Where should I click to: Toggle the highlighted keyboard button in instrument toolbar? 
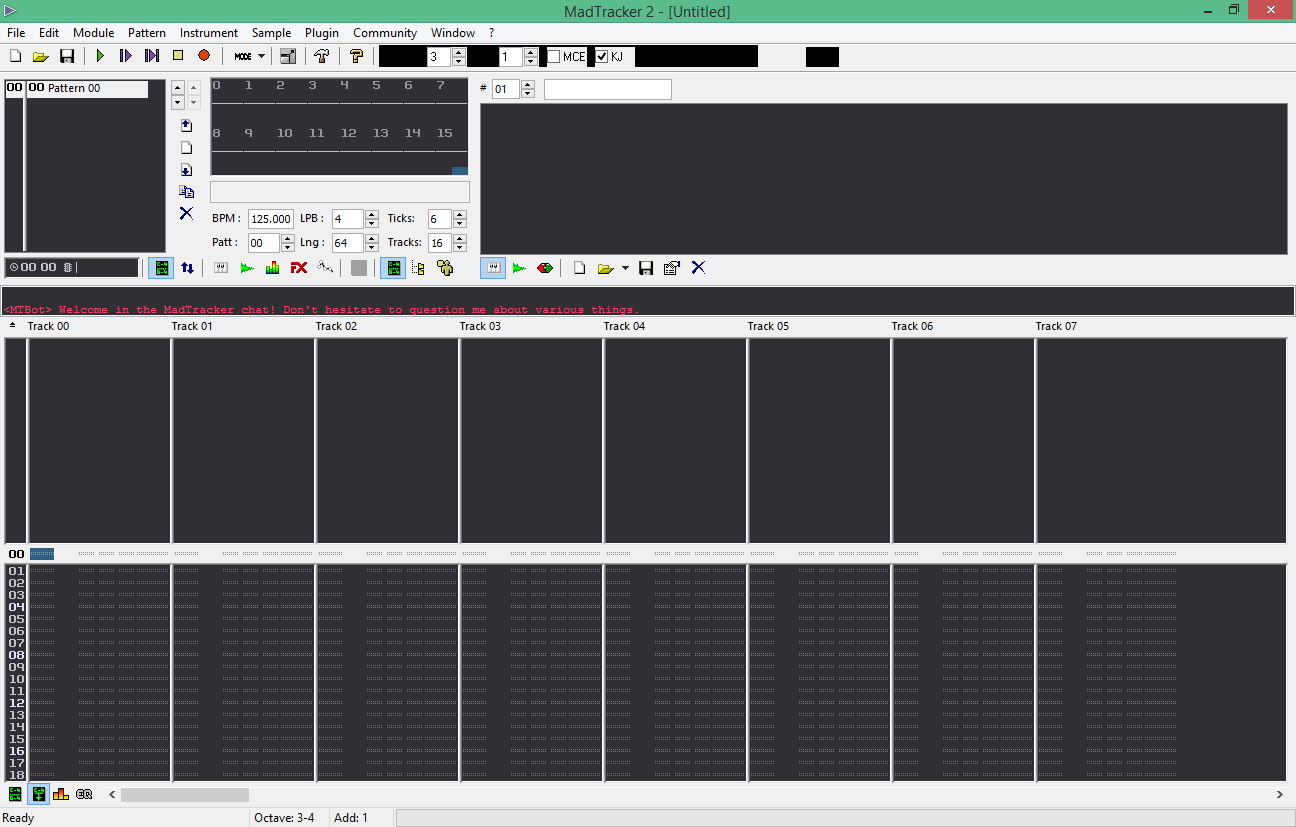coord(493,268)
